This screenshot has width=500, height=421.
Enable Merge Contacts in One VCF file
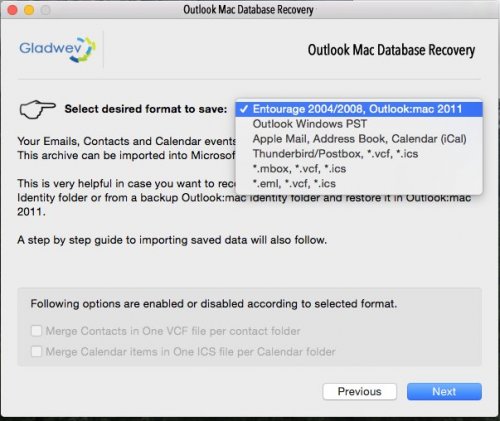36,331
